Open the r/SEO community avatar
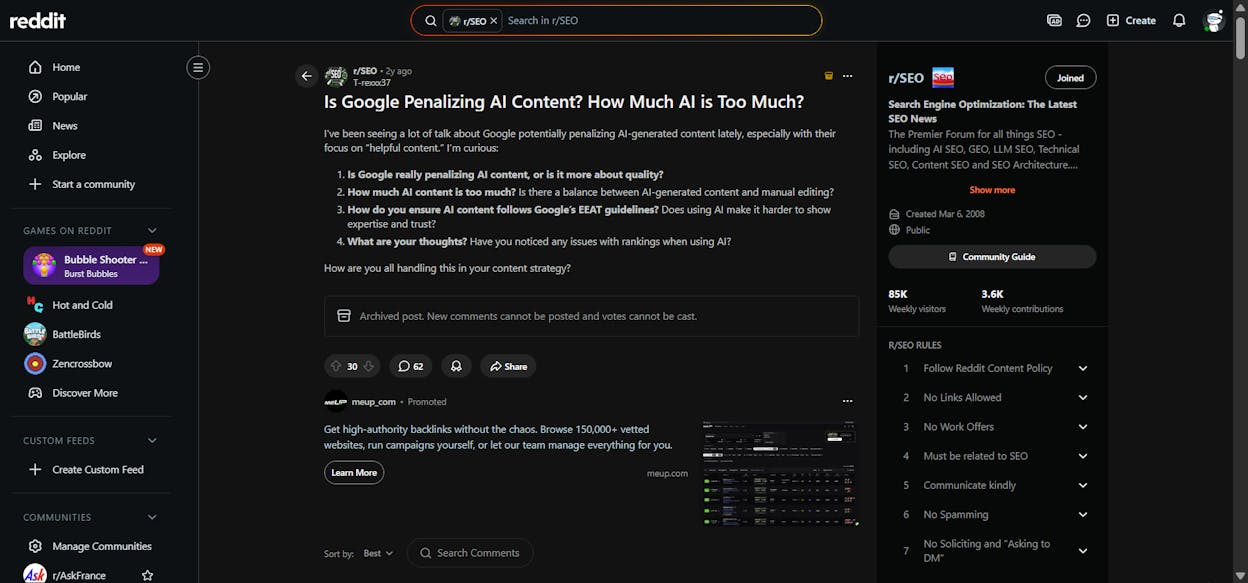The width and height of the screenshot is (1248, 583). pyautogui.click(x=336, y=76)
